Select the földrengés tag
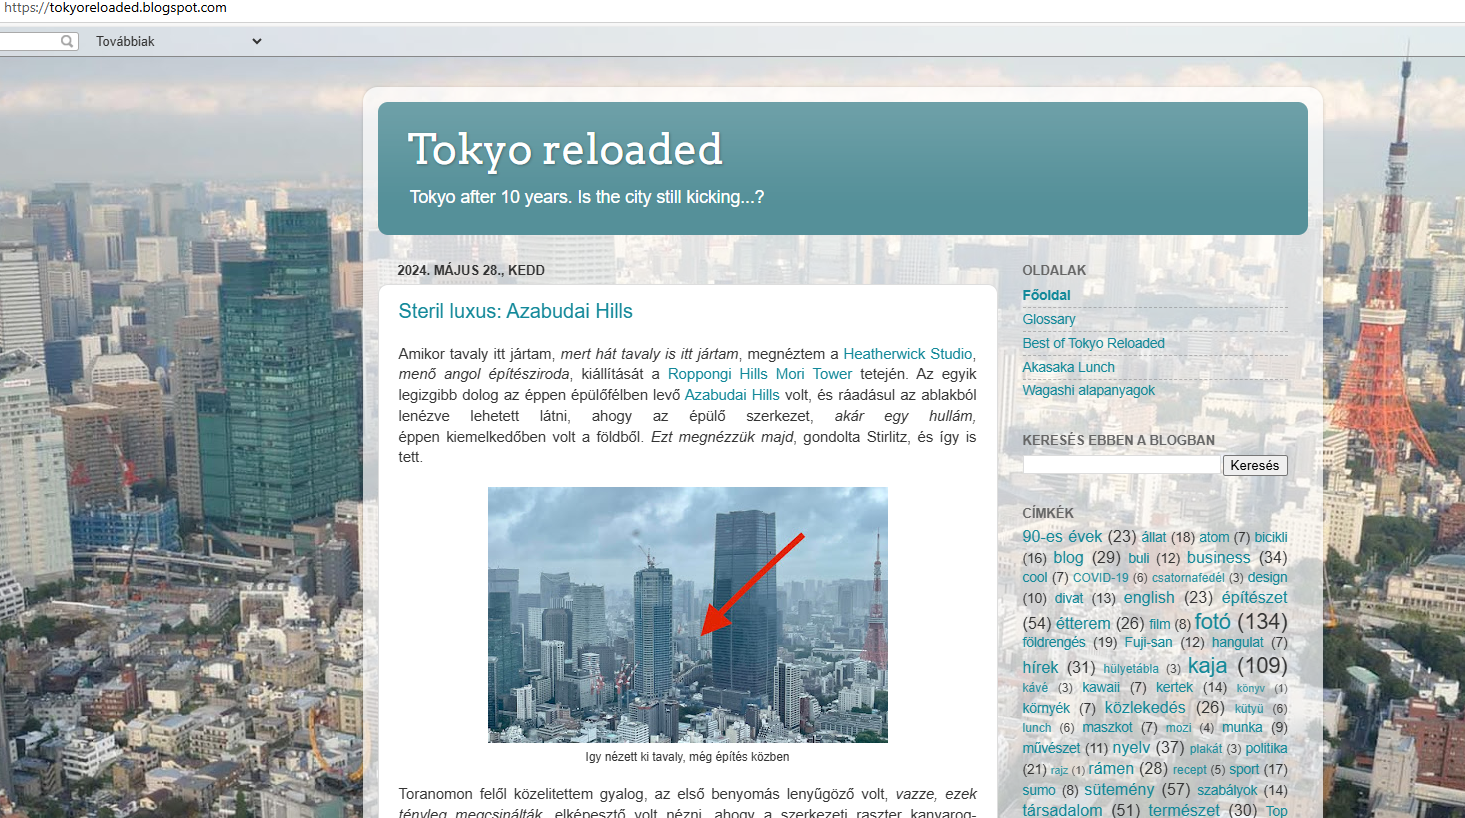Viewport: 1465px width, 818px height. click(x=1054, y=642)
